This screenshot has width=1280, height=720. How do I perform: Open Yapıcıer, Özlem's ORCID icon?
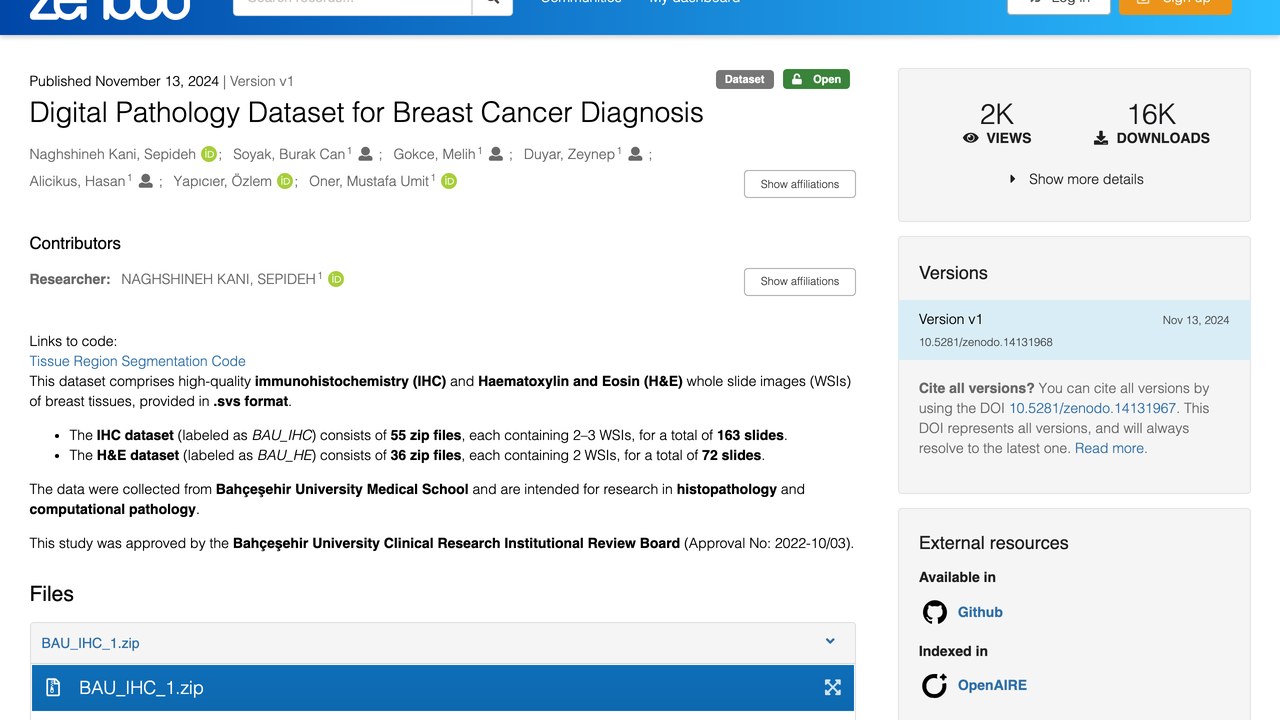[x=285, y=181]
